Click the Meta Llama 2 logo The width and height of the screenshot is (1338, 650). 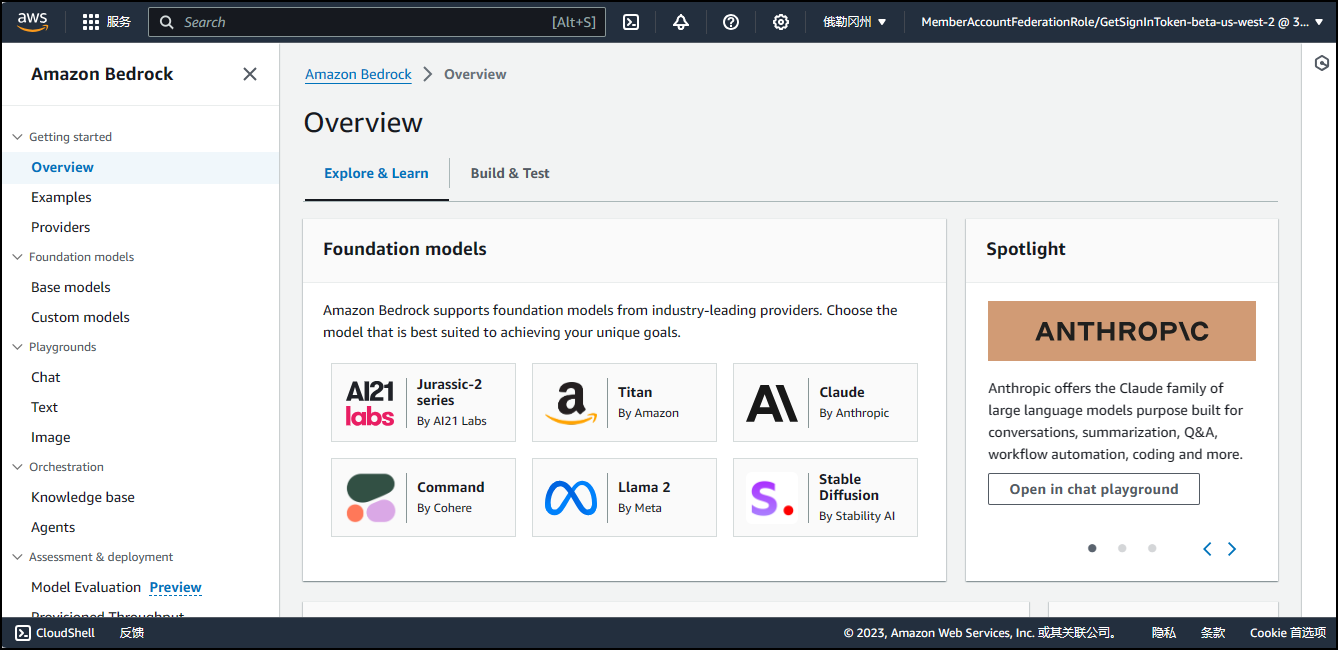[x=571, y=498]
